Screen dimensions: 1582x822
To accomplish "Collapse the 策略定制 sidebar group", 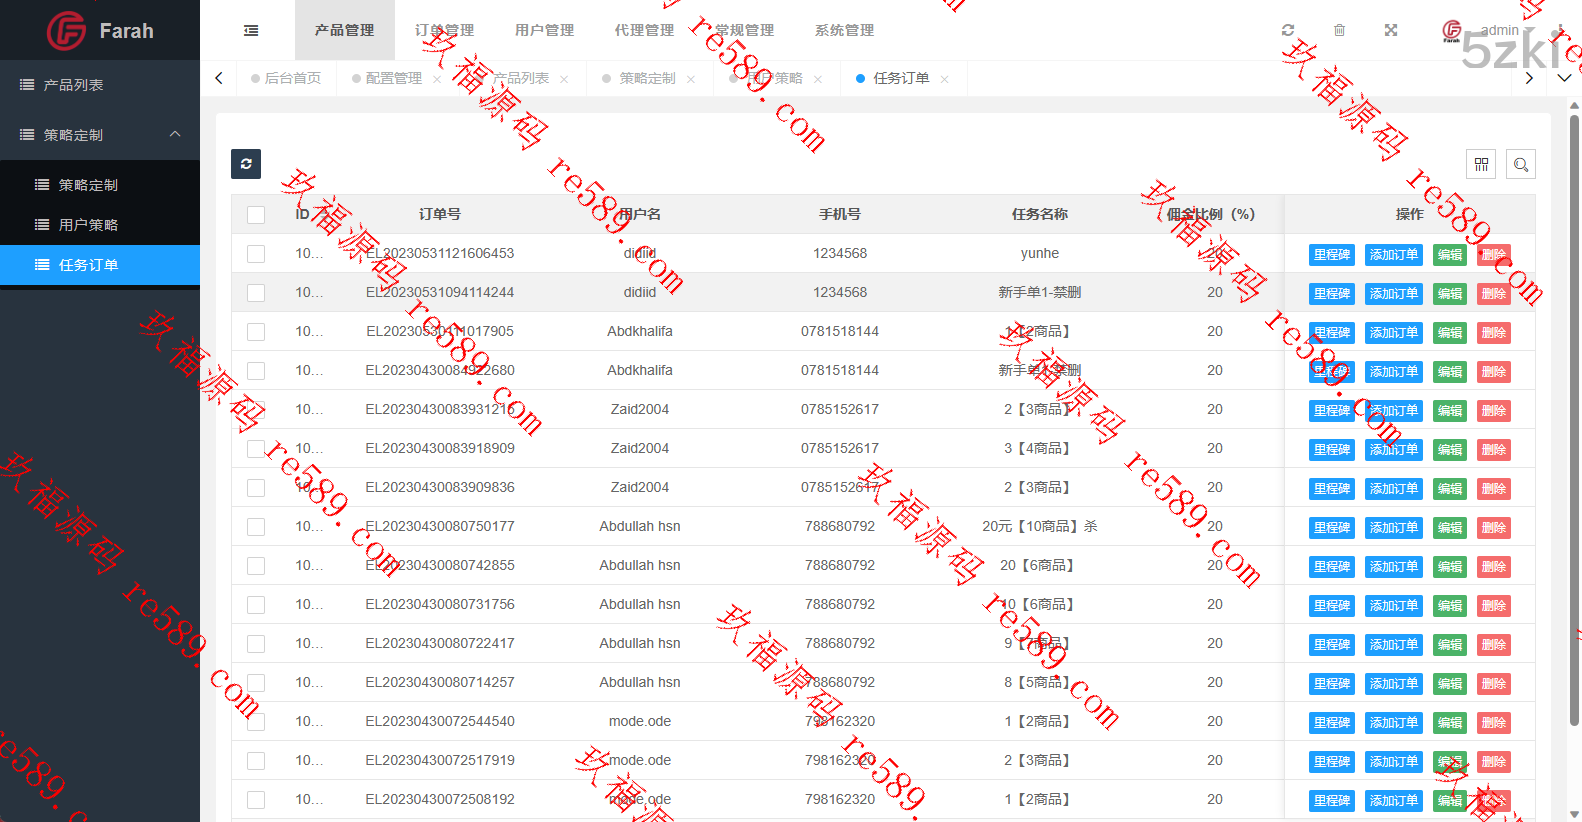I will 100,135.
